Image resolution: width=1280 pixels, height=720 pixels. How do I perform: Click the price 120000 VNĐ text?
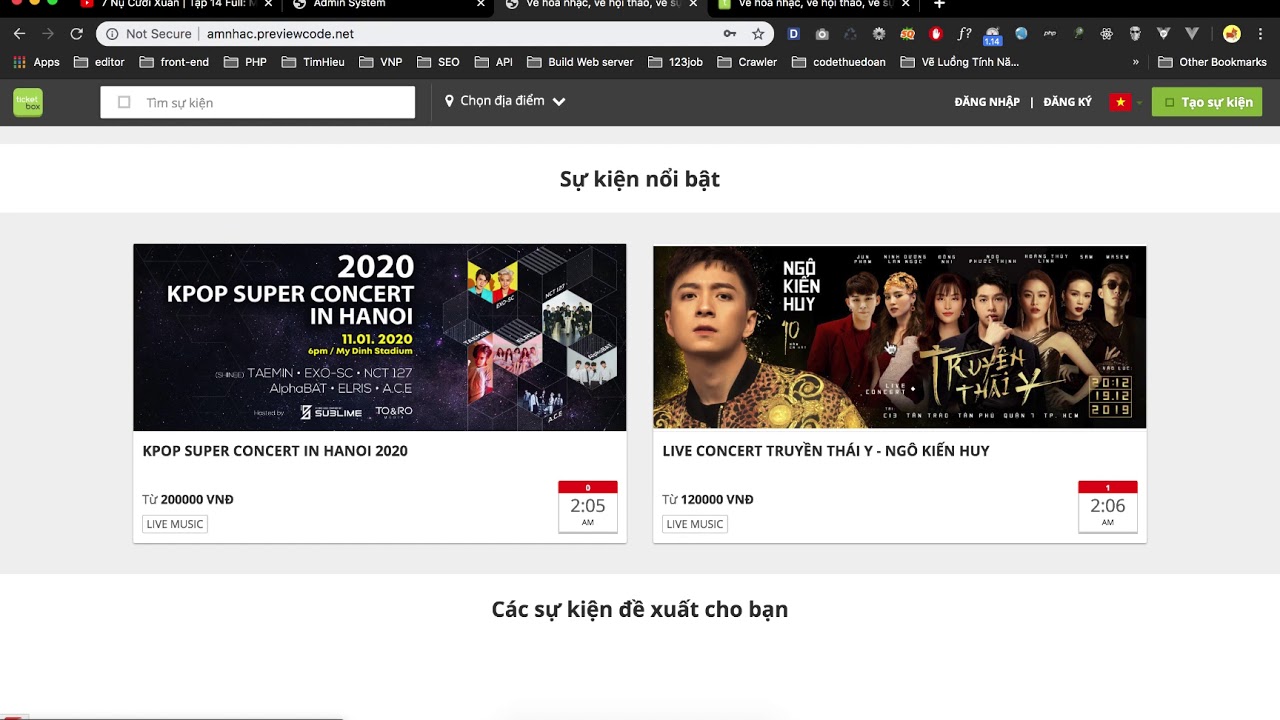tap(717, 499)
